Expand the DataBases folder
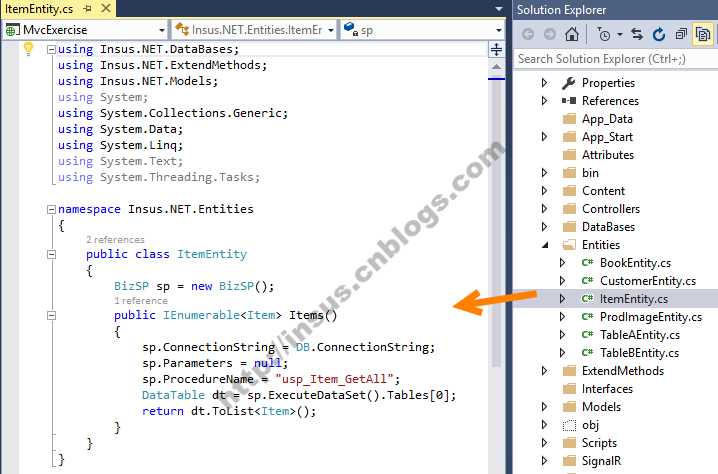 pos(544,227)
